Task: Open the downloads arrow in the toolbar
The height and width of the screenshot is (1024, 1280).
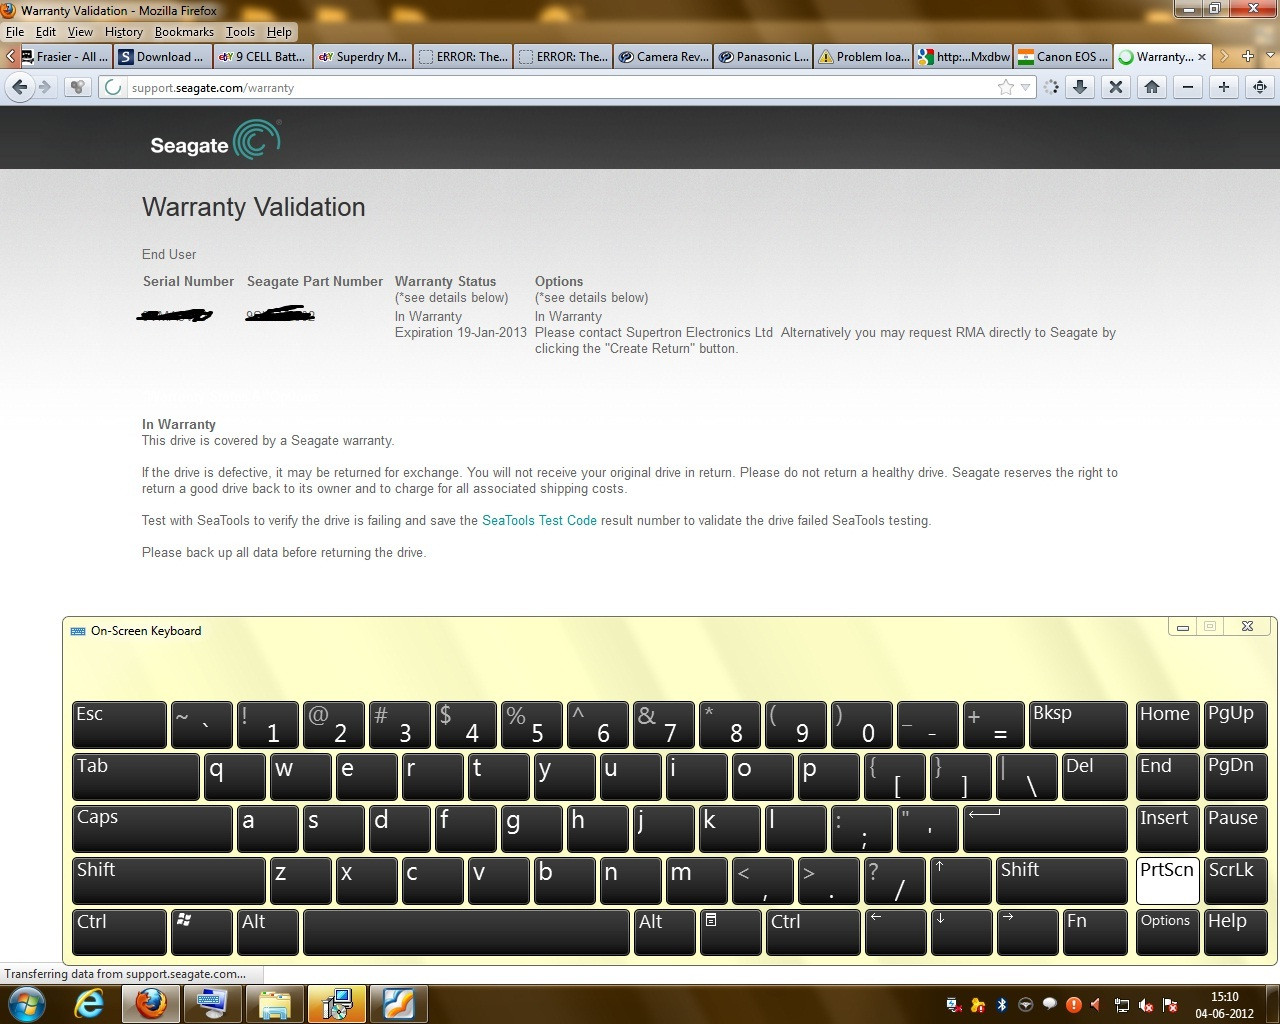Action: click(x=1080, y=87)
